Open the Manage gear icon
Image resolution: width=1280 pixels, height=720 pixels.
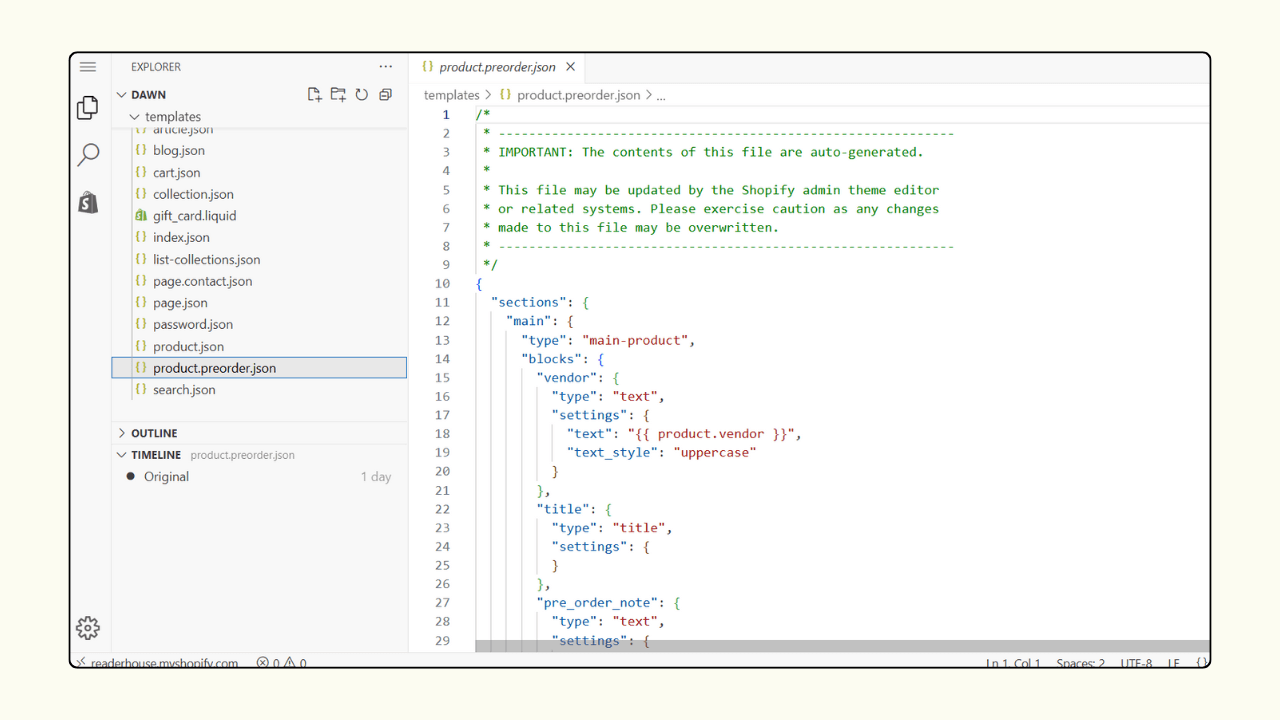pos(88,627)
